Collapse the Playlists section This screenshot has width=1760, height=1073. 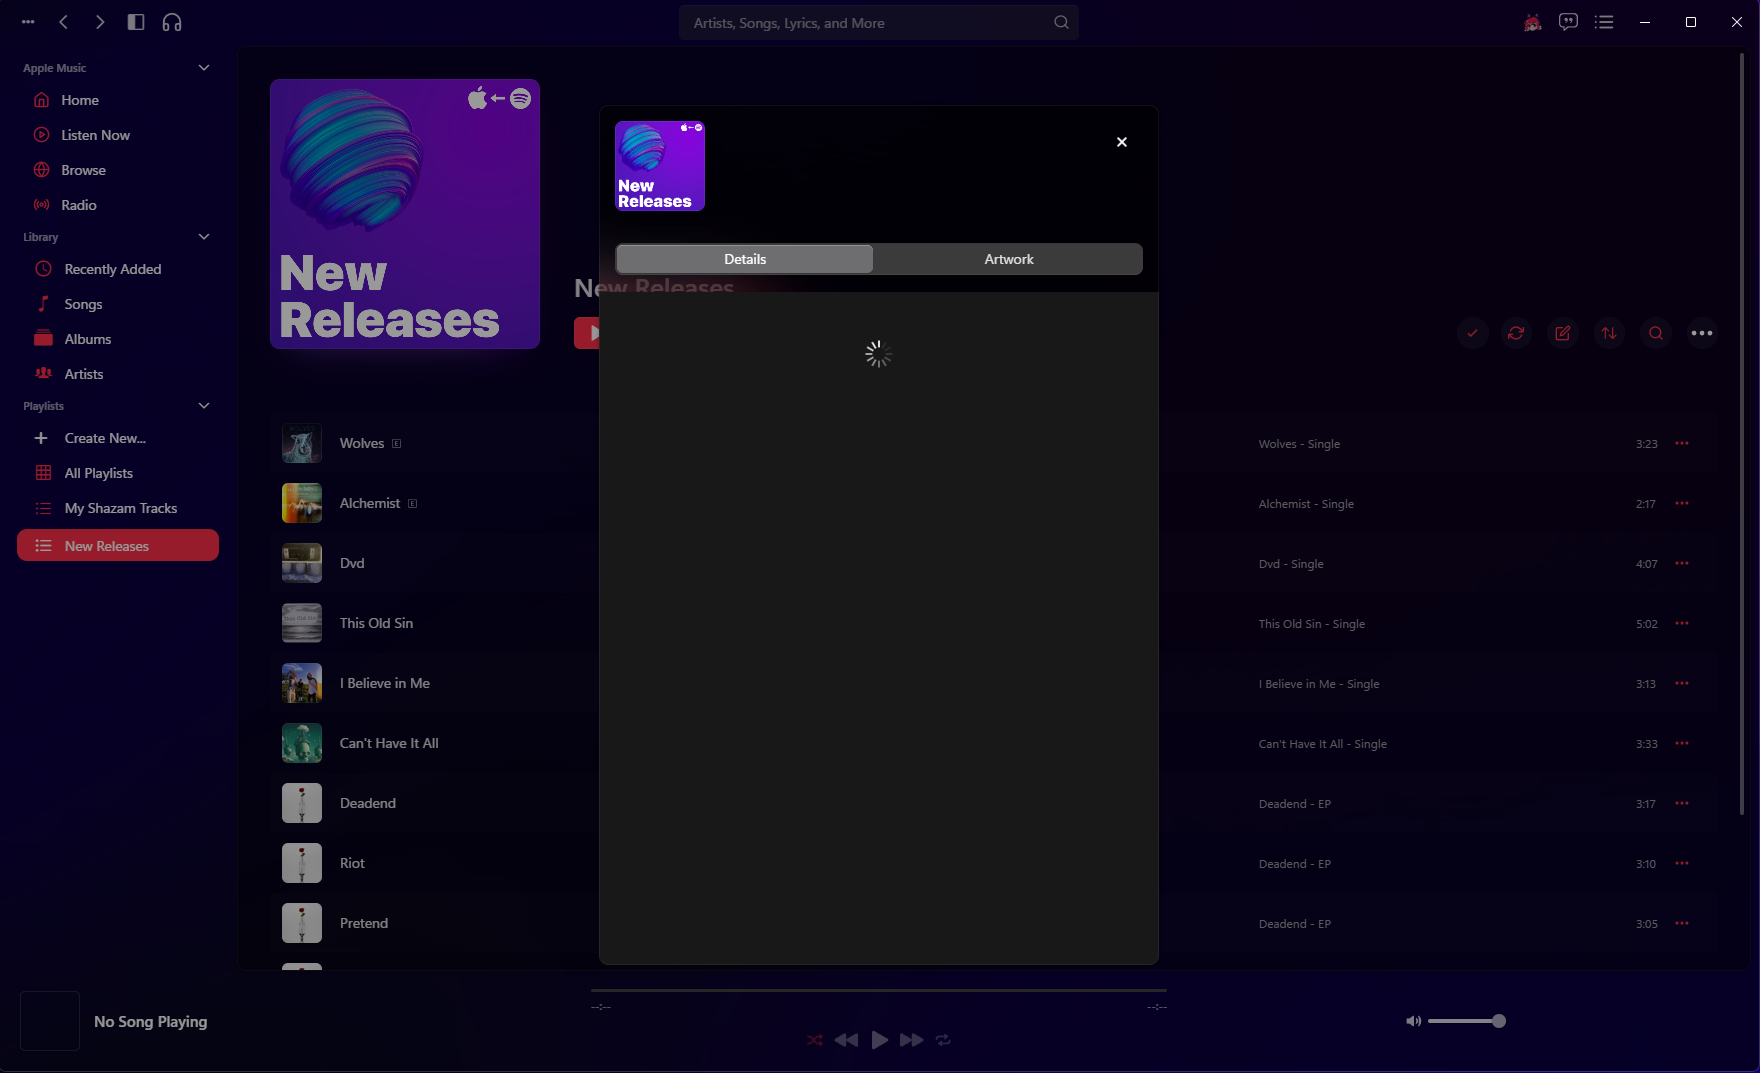(x=204, y=405)
